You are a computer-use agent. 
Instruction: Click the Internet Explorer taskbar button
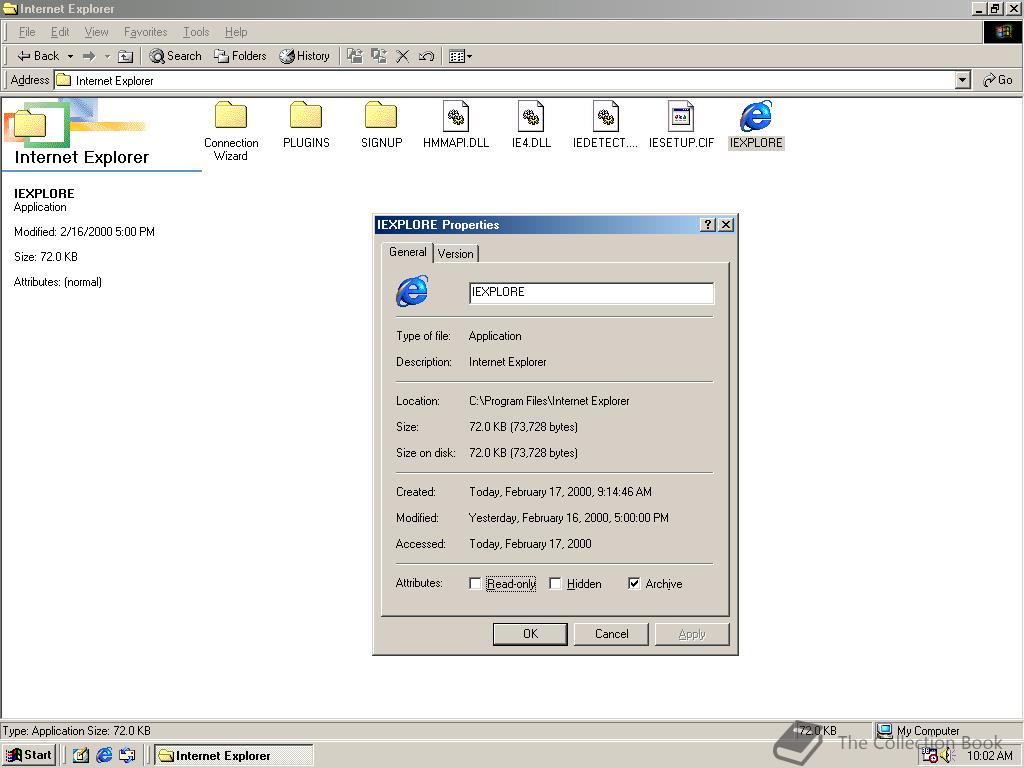[x=233, y=756]
